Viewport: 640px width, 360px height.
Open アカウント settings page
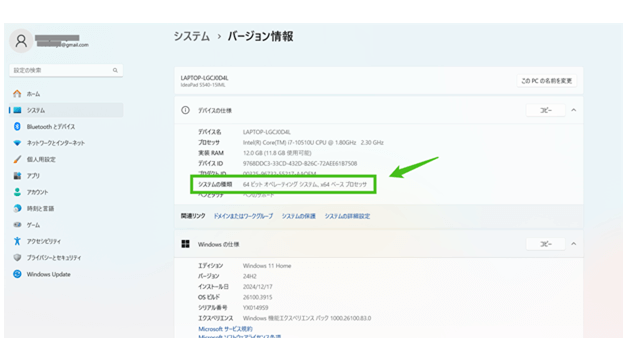66,192
